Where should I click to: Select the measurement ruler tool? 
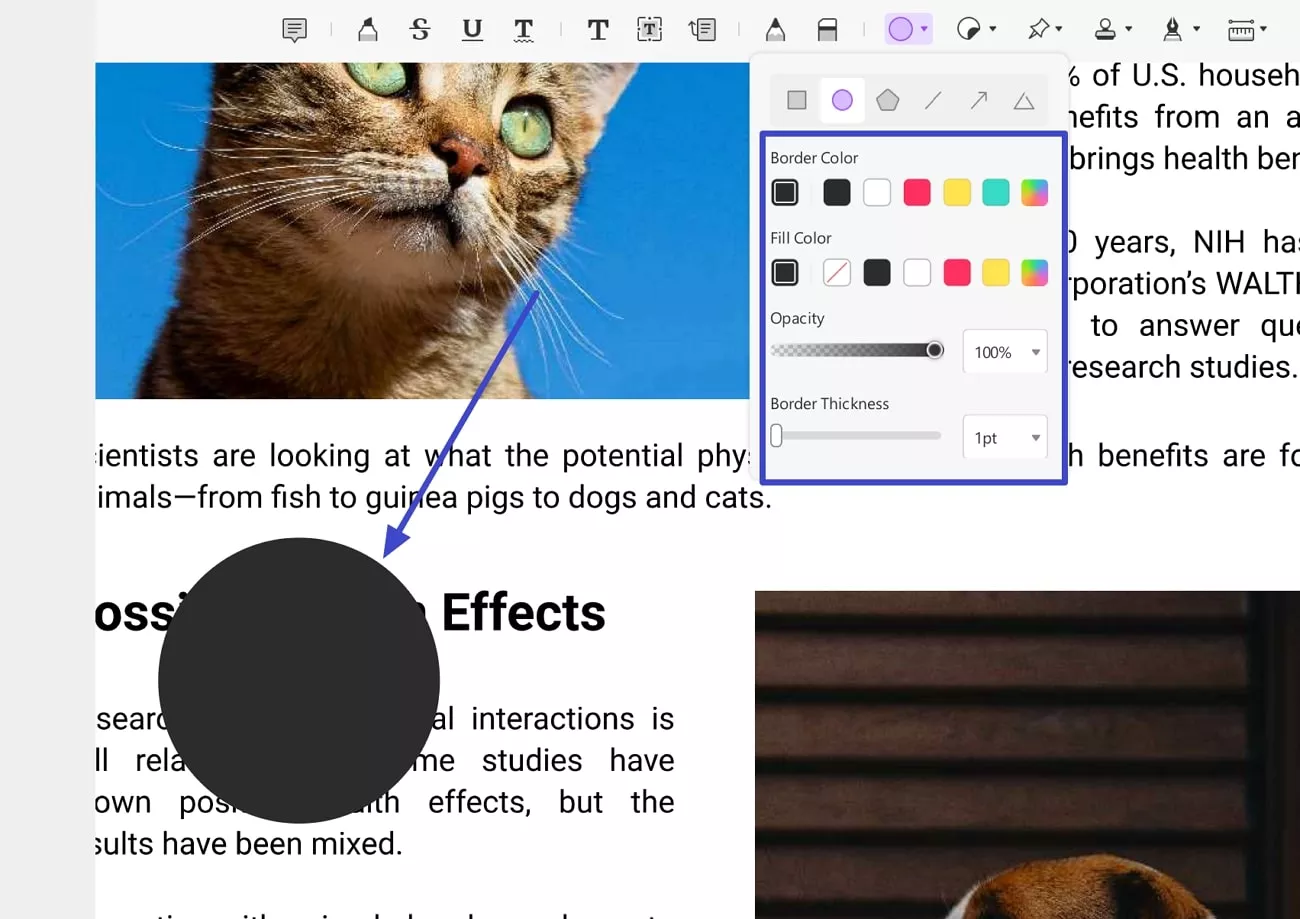pyautogui.click(x=1241, y=30)
